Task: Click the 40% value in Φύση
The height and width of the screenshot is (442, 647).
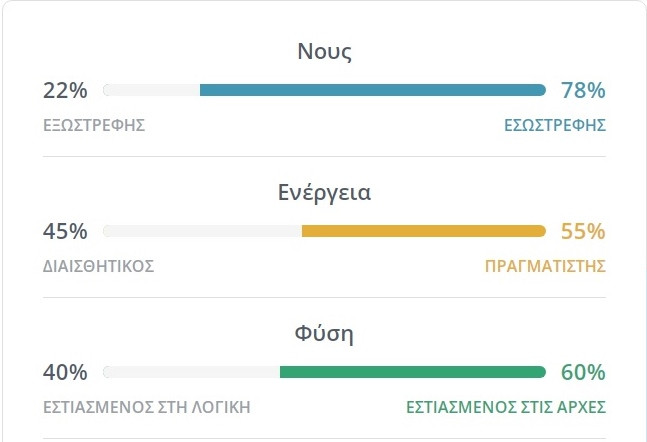Action: click(65, 373)
